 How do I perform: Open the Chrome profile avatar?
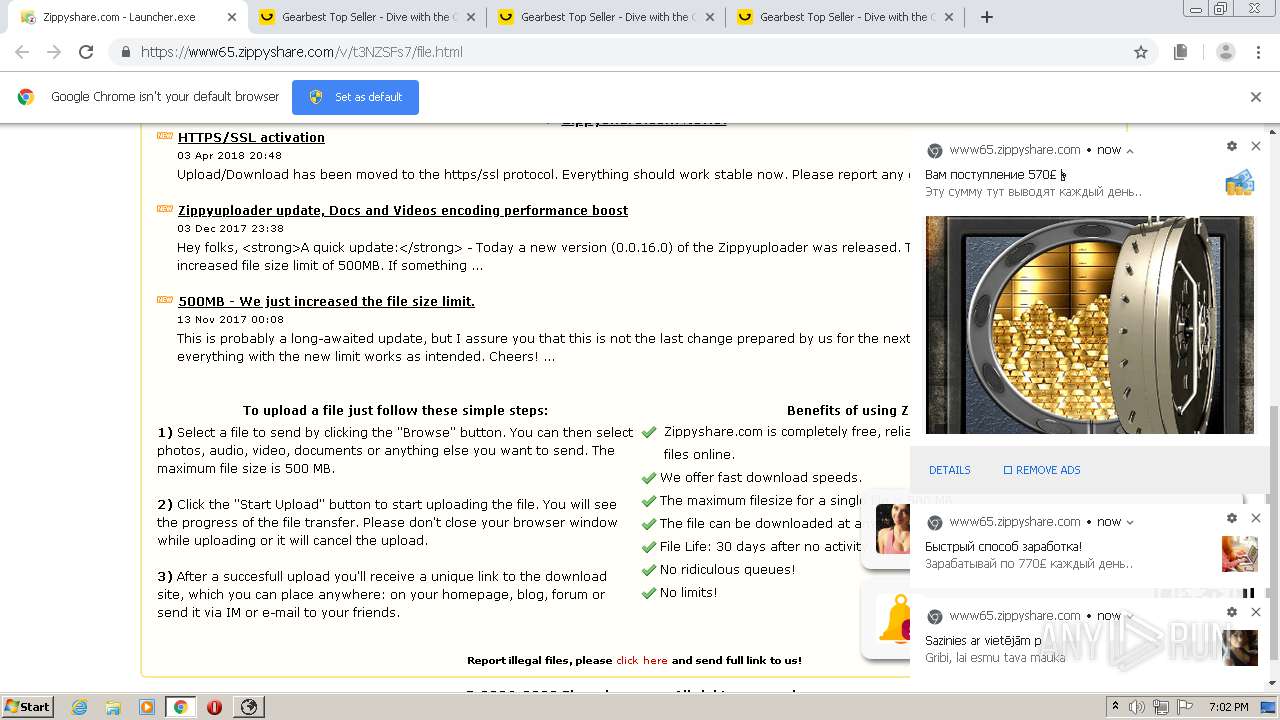coord(1225,52)
